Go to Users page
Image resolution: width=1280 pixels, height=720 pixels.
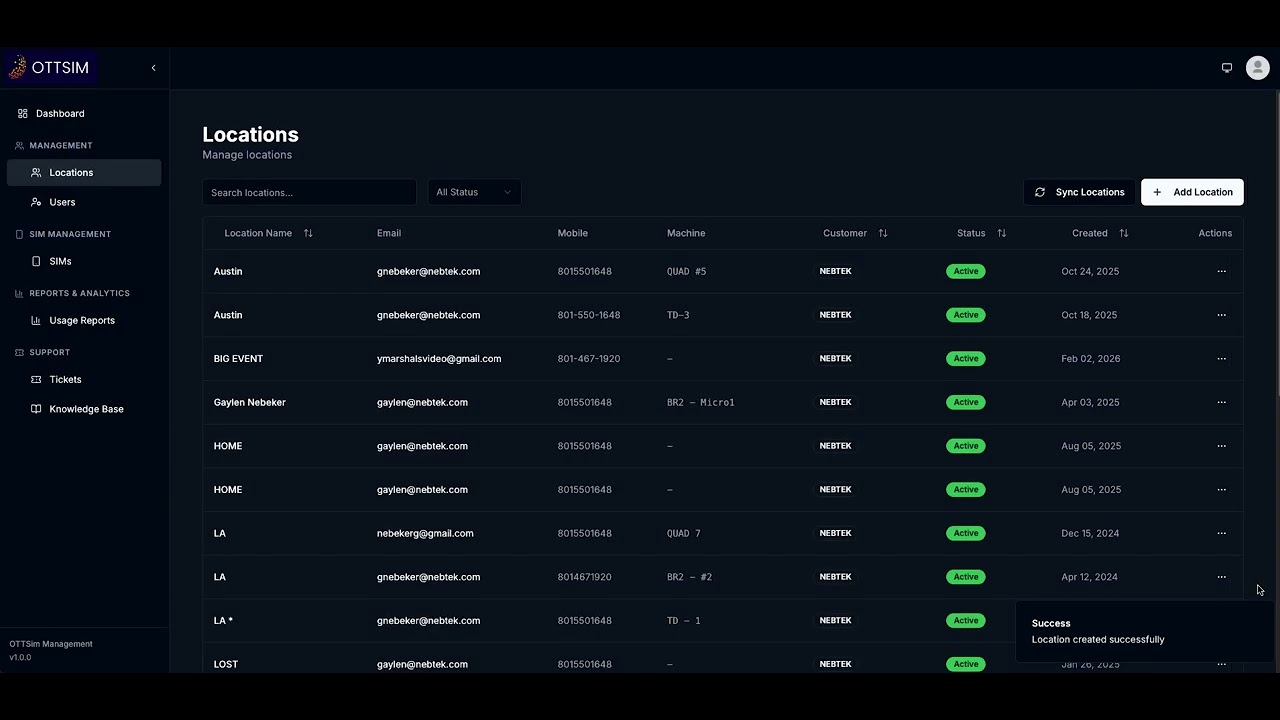point(84,202)
